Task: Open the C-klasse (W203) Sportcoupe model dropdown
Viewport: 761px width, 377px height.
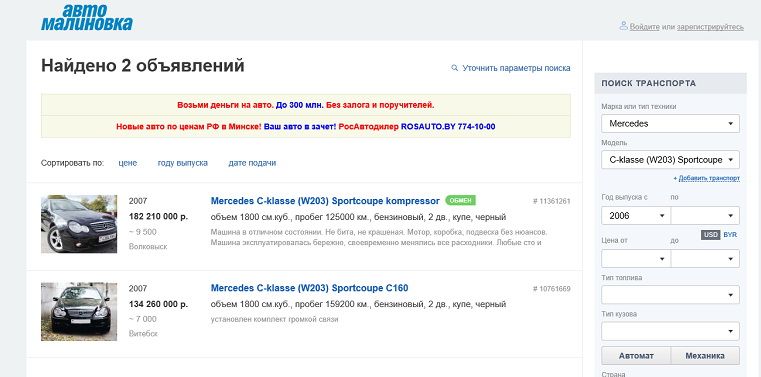Action: click(670, 160)
